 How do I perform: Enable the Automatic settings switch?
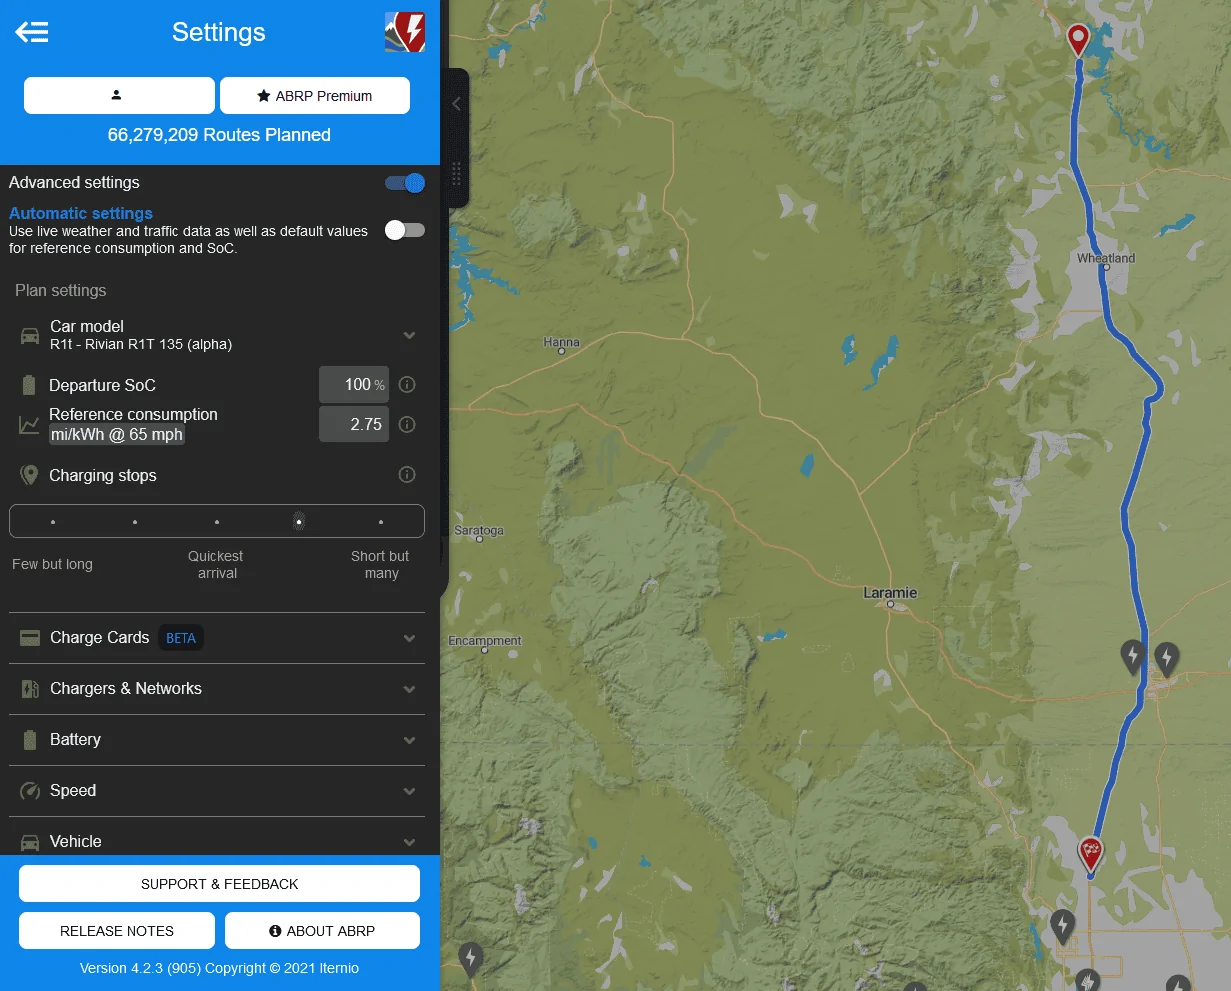pos(405,230)
